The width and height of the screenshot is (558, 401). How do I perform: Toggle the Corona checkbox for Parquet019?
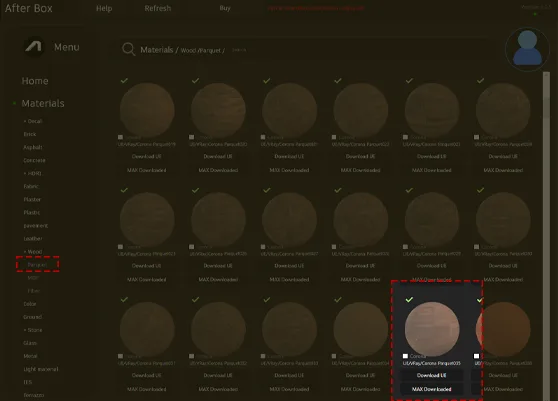pos(120,137)
